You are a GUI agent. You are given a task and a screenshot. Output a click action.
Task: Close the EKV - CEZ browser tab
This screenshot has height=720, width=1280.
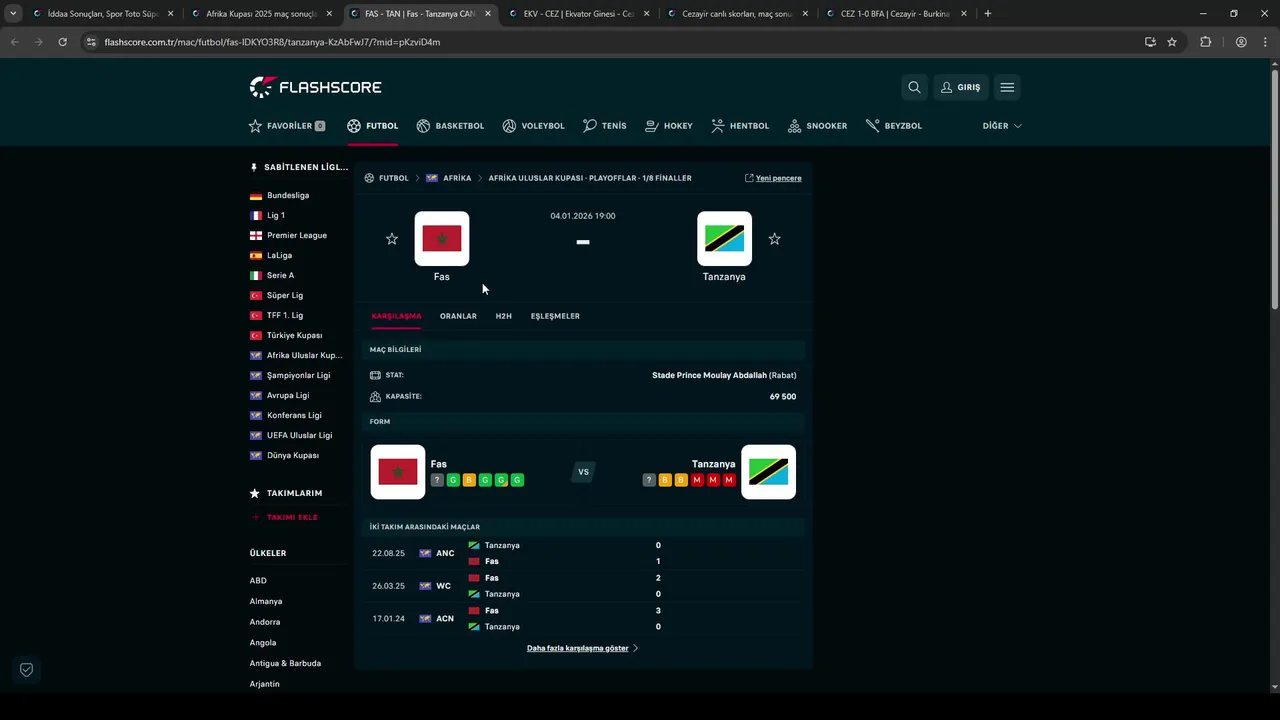pos(647,14)
